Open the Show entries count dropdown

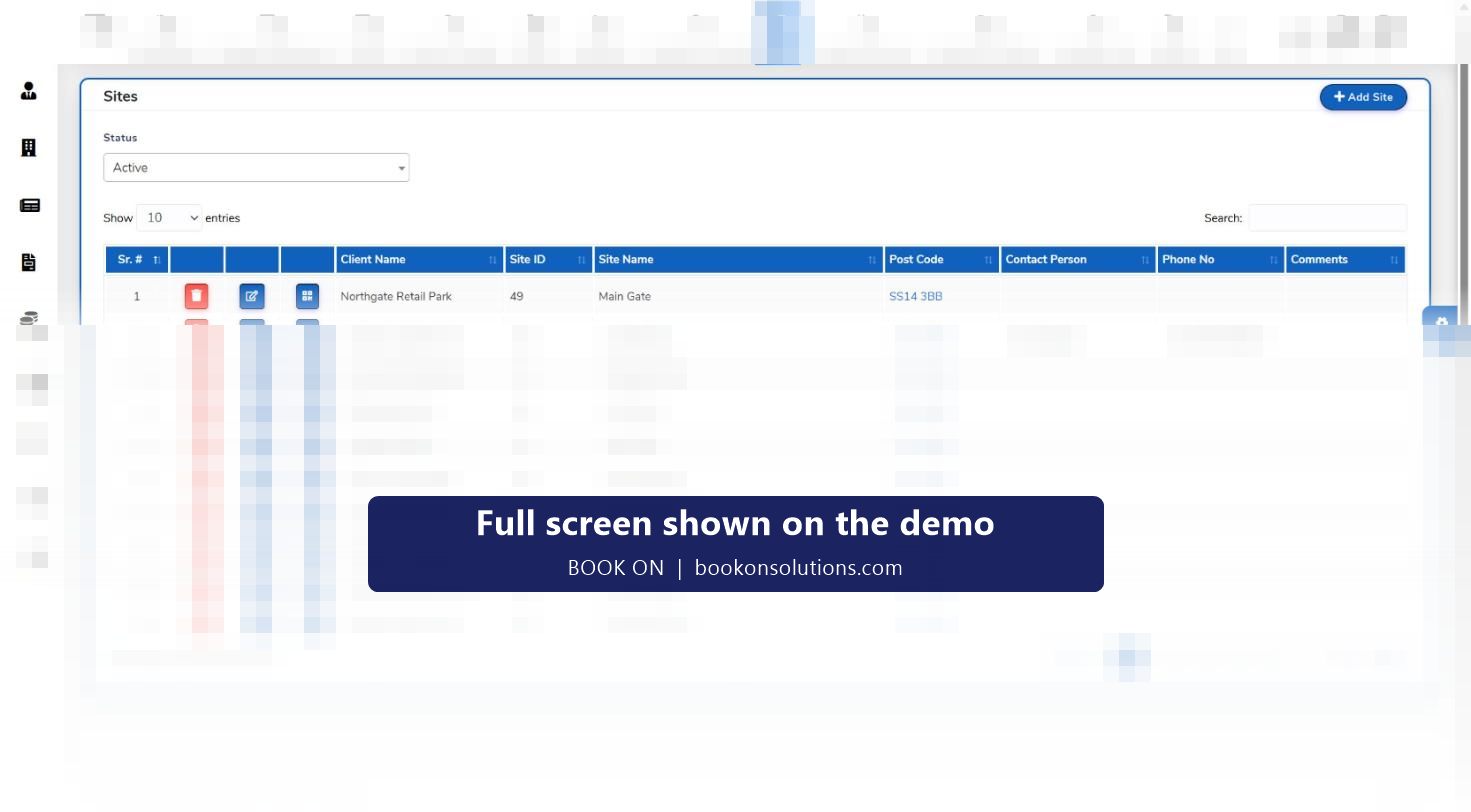click(169, 218)
